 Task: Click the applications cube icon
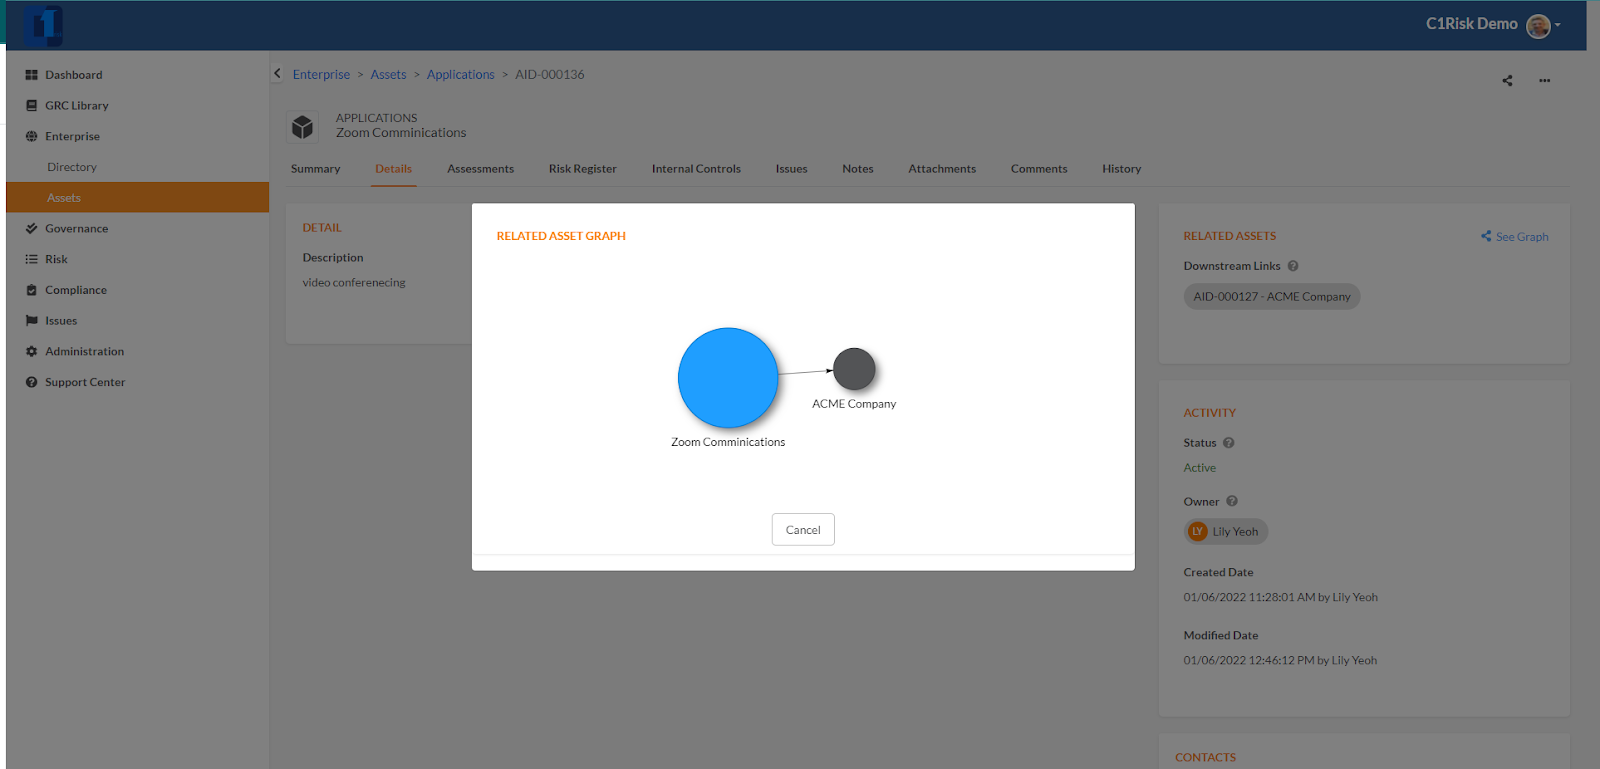302,127
